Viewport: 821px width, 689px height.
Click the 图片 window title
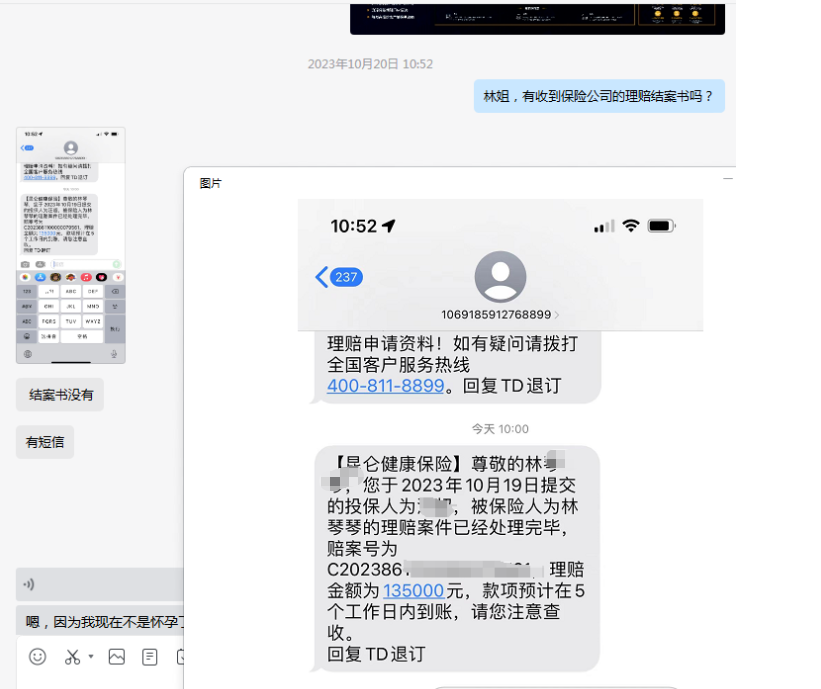210,183
